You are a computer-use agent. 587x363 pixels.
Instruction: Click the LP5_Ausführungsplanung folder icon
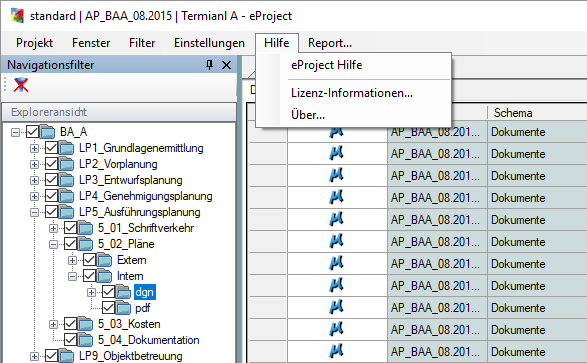[x=66, y=212]
